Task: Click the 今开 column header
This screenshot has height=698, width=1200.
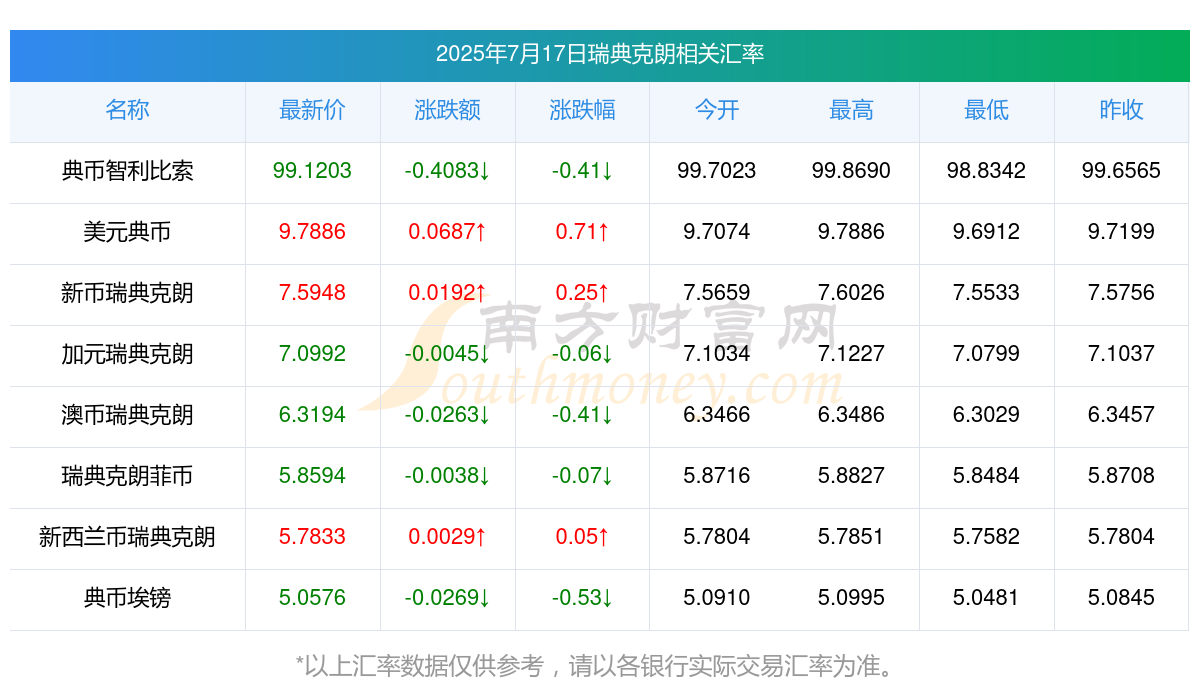Action: coord(717,110)
